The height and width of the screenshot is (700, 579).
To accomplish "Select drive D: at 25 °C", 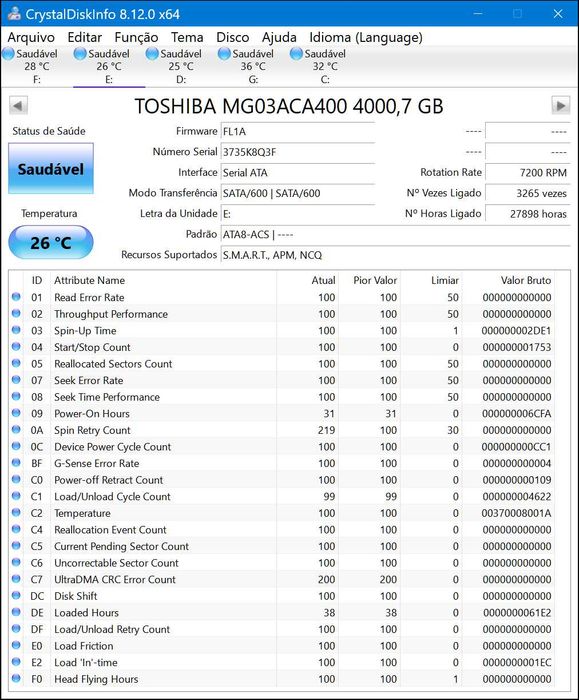I will point(181,66).
